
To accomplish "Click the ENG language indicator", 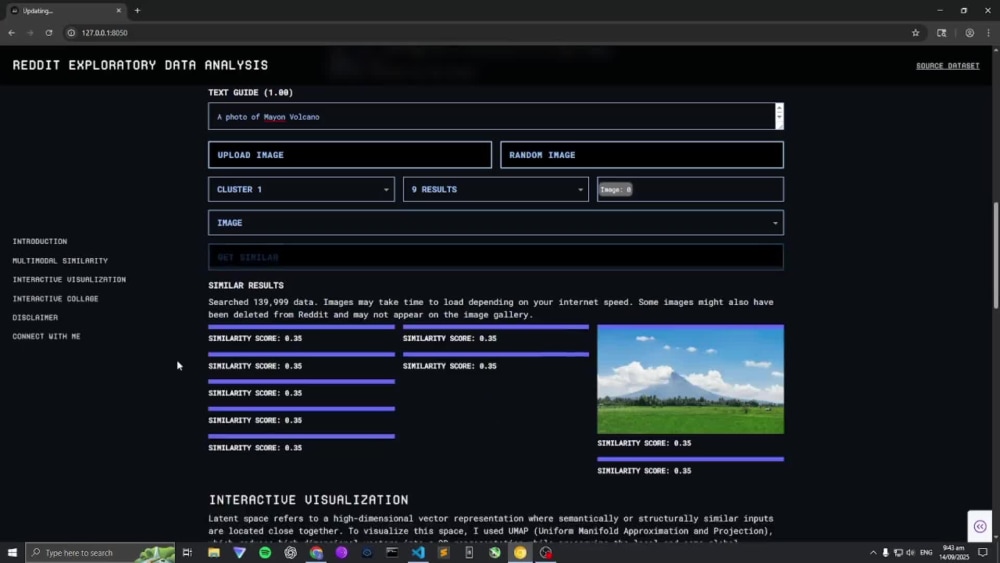I will click(926, 552).
